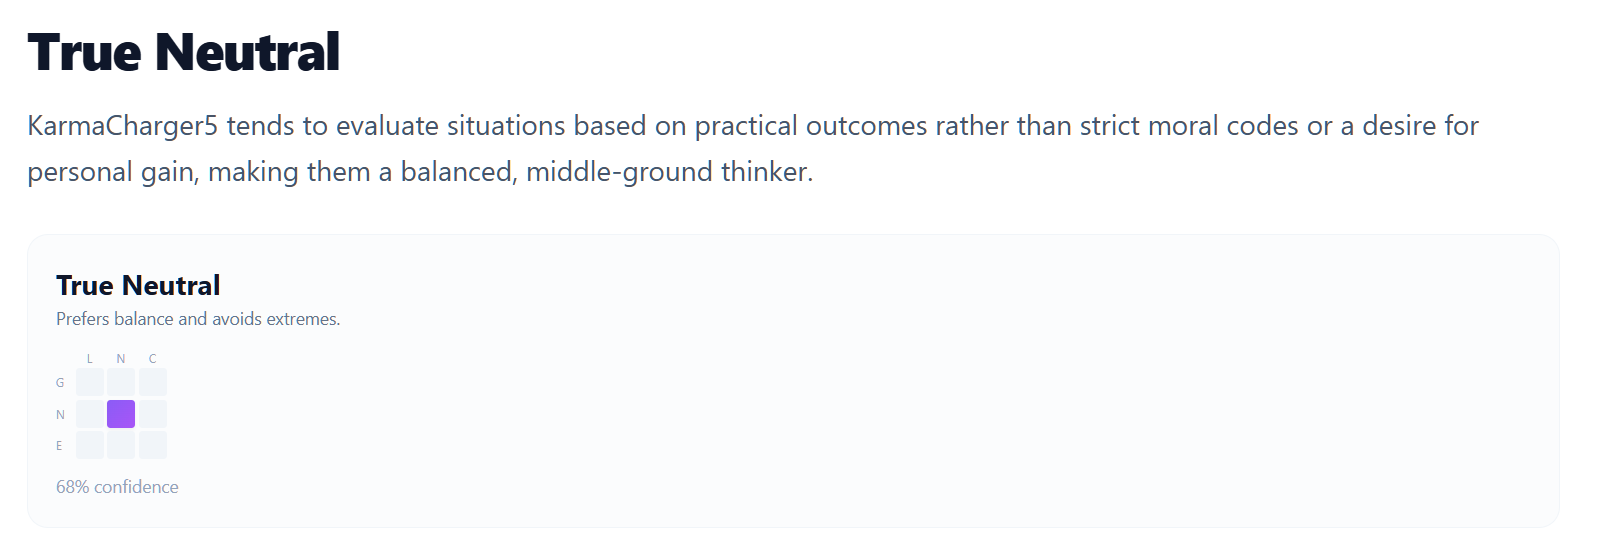1599x537 pixels.
Task: Select the Lawful Good grid cell
Action: click(90, 382)
